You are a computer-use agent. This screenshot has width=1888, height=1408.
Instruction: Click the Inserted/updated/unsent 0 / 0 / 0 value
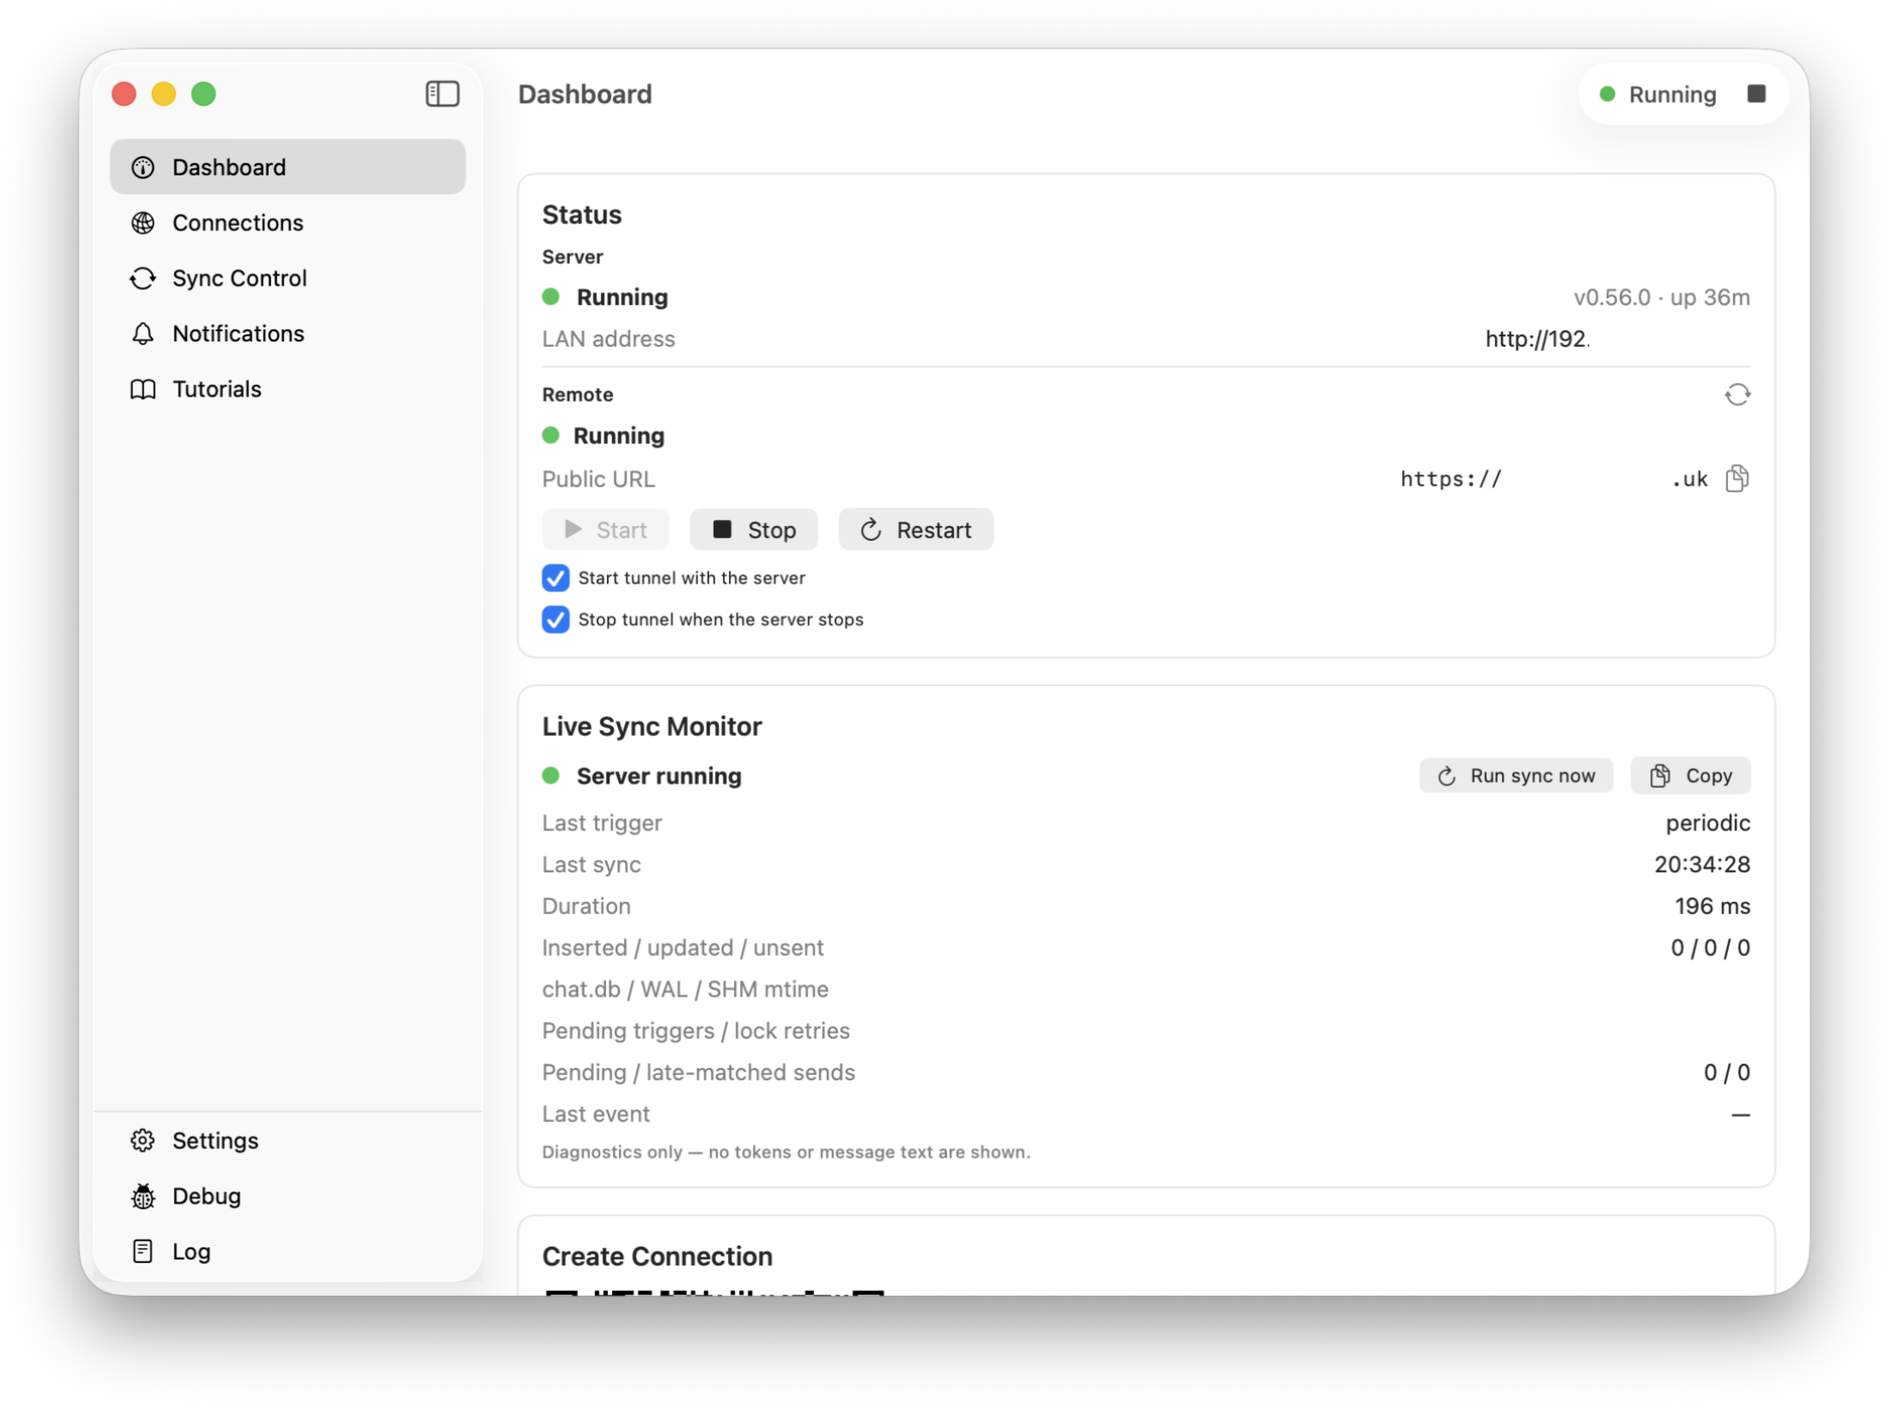tap(1710, 948)
